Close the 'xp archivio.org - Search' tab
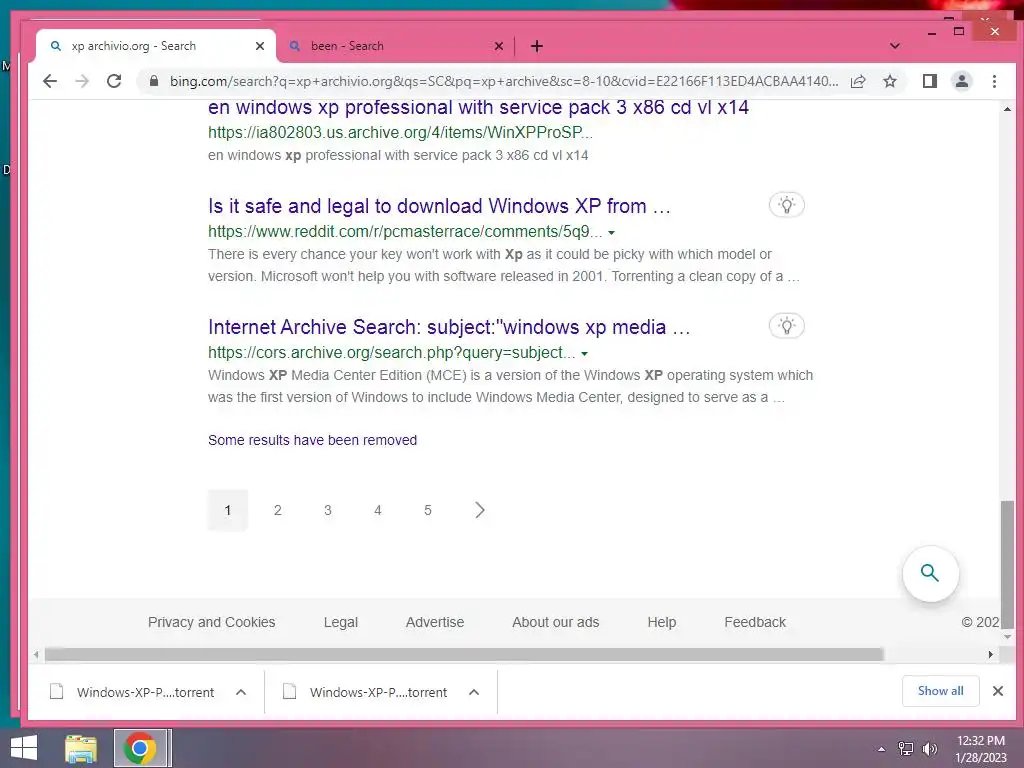Image resolution: width=1024 pixels, height=768 pixels. coord(260,46)
